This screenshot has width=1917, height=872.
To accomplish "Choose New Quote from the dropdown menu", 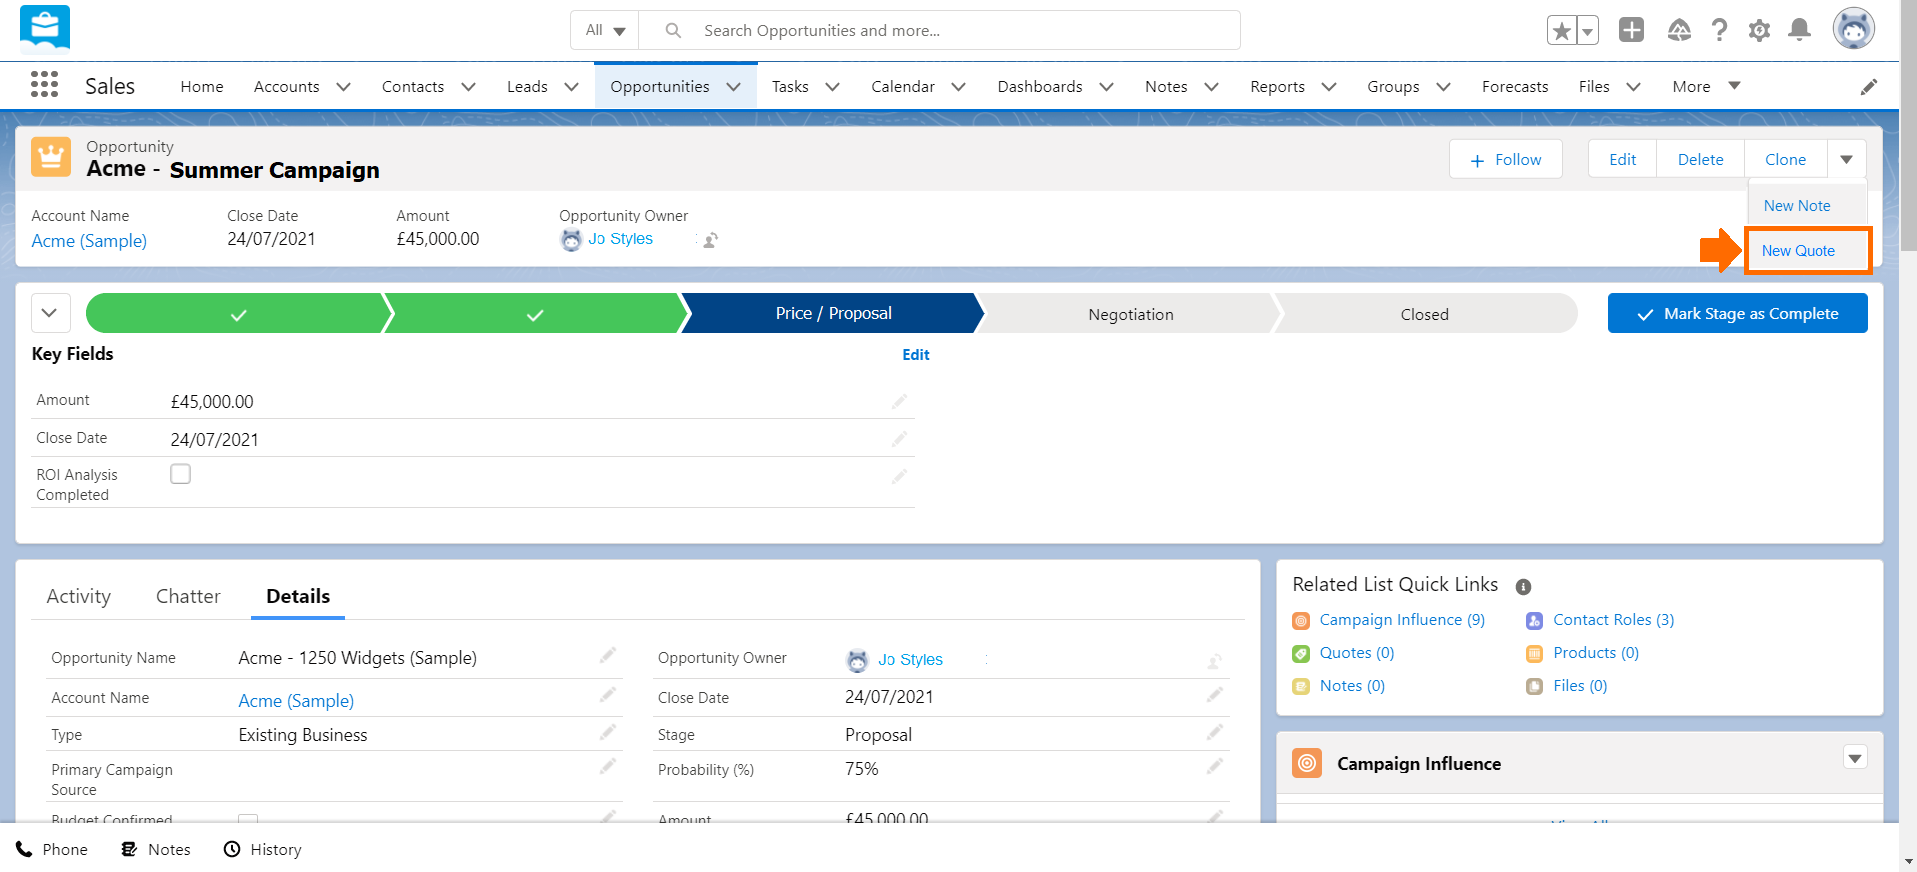I will (1808, 251).
